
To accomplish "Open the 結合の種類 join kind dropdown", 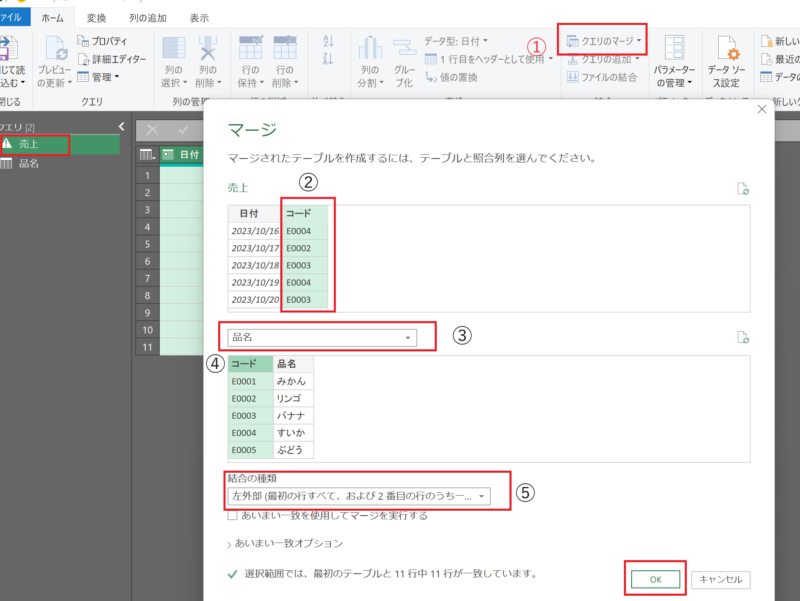I will click(x=358, y=496).
